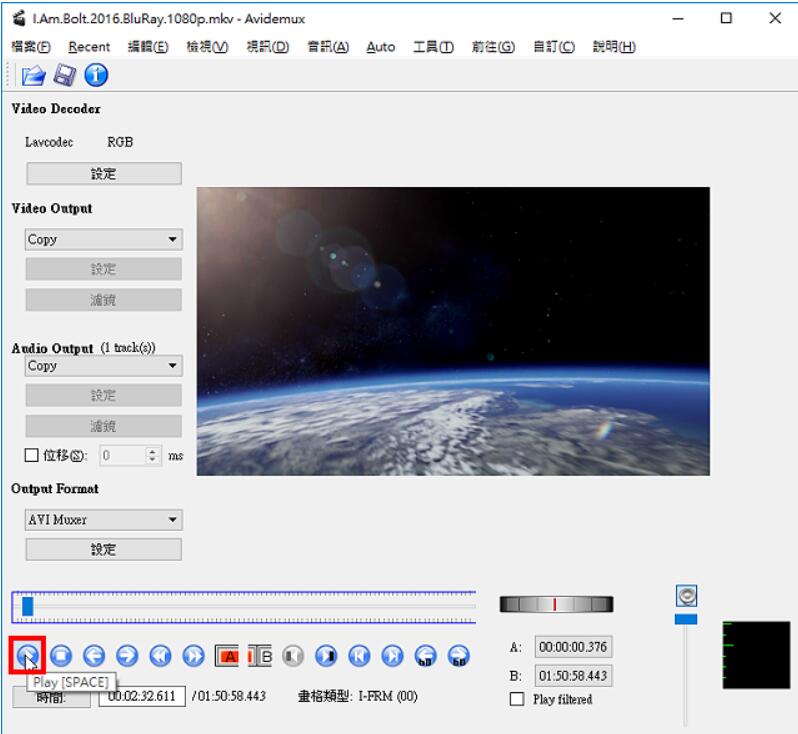This screenshot has width=798, height=734.
Task: Click the video preview frame
Action: coord(453,331)
